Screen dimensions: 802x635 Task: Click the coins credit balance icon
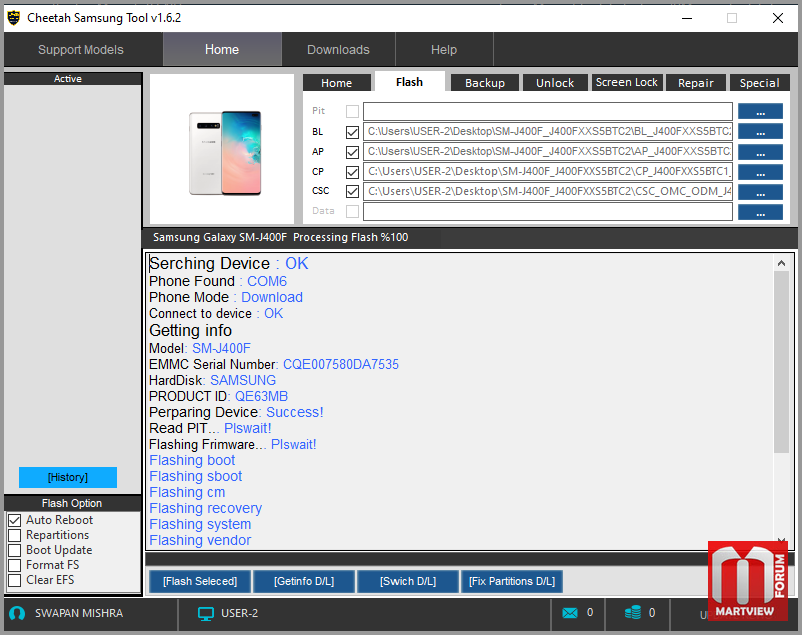coord(633,612)
